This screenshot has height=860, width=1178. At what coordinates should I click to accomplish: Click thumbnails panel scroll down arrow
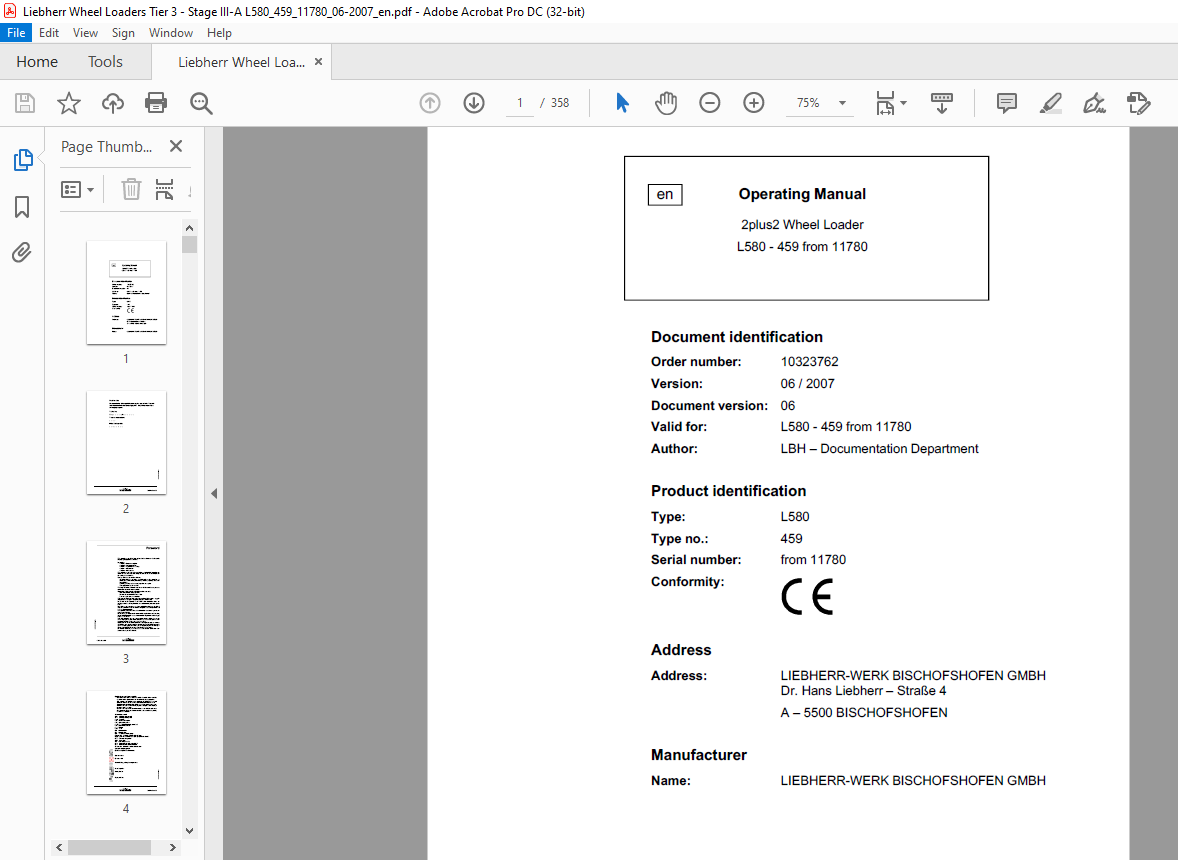click(189, 831)
